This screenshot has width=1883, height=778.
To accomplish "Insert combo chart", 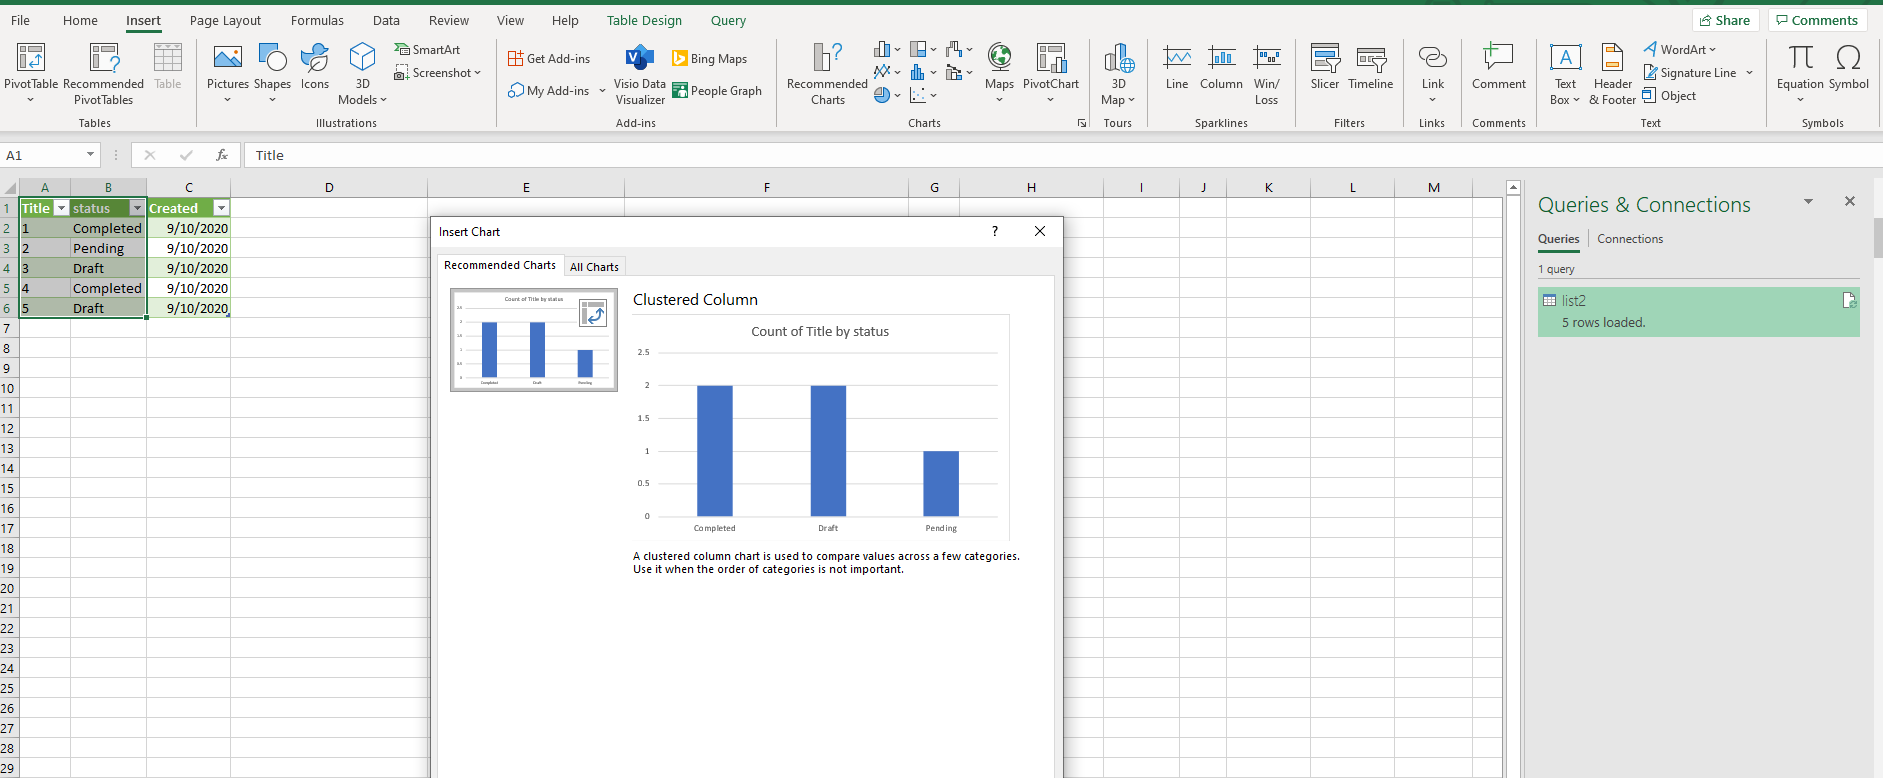I will (x=959, y=72).
